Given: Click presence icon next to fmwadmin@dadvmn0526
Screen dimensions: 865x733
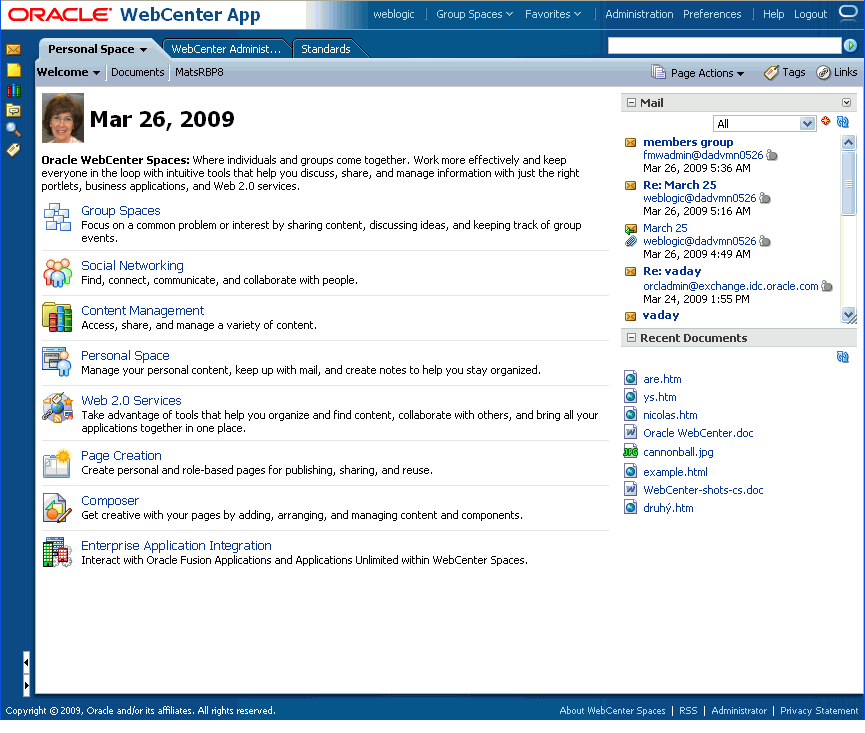Looking at the screenshot, I should 772,156.
